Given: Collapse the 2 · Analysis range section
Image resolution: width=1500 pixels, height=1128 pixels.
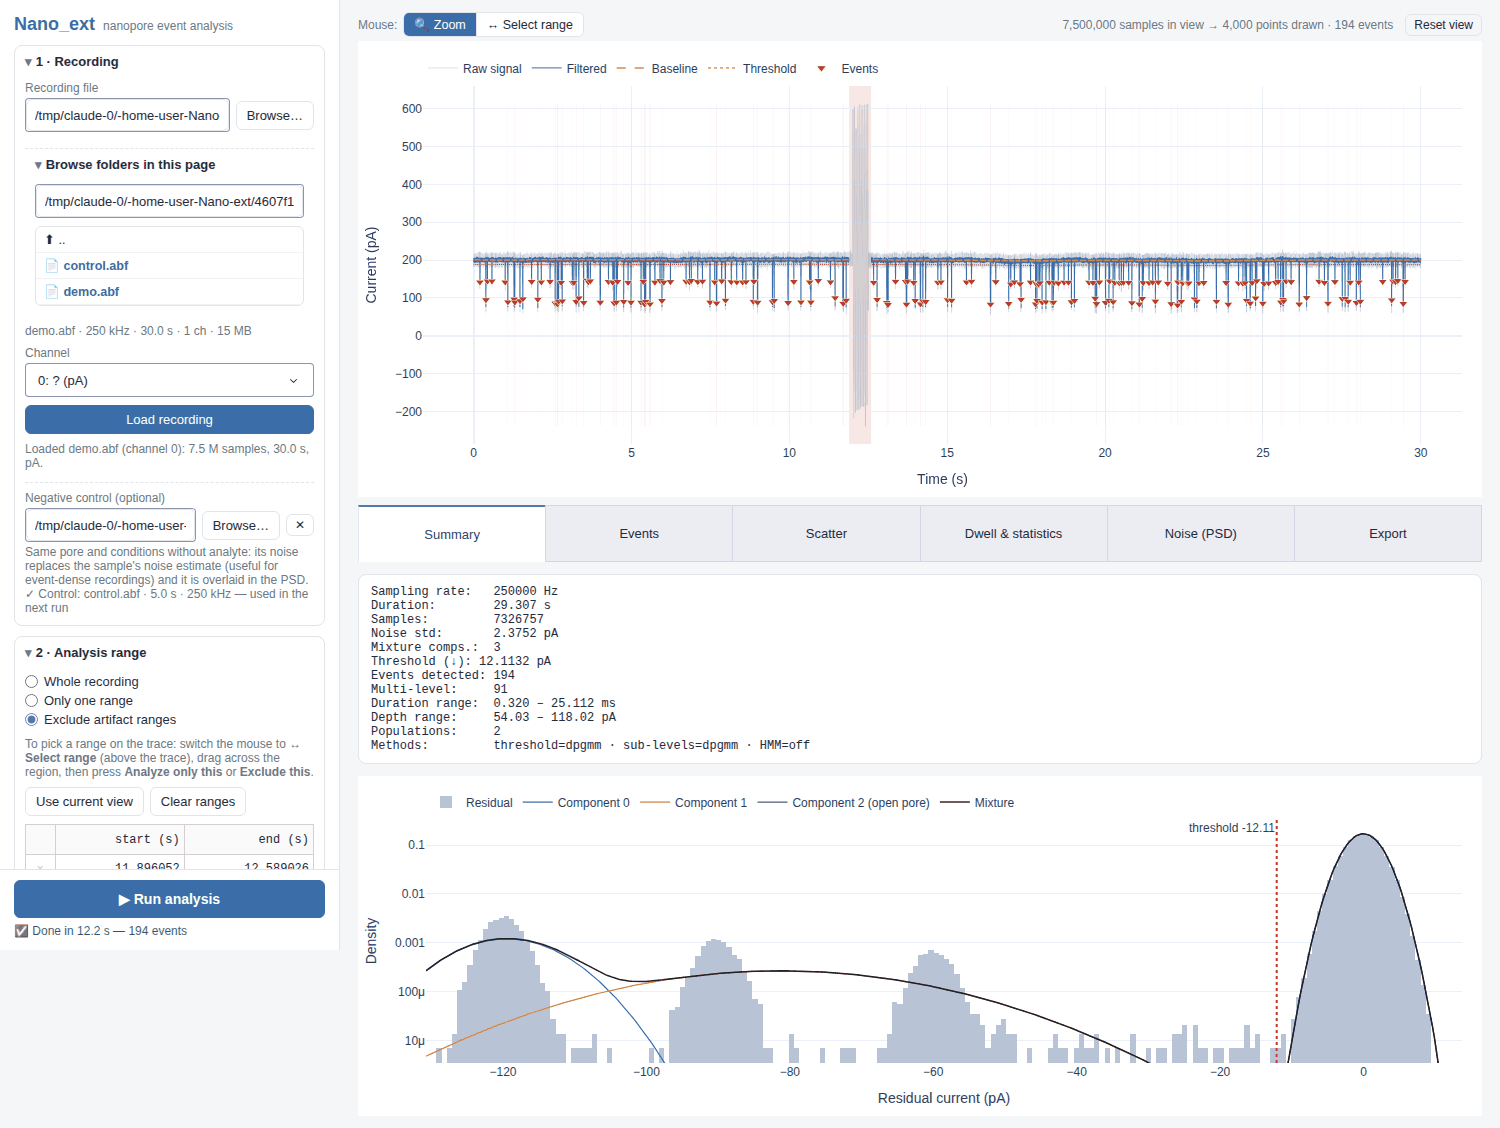Looking at the screenshot, I should [x=86, y=653].
